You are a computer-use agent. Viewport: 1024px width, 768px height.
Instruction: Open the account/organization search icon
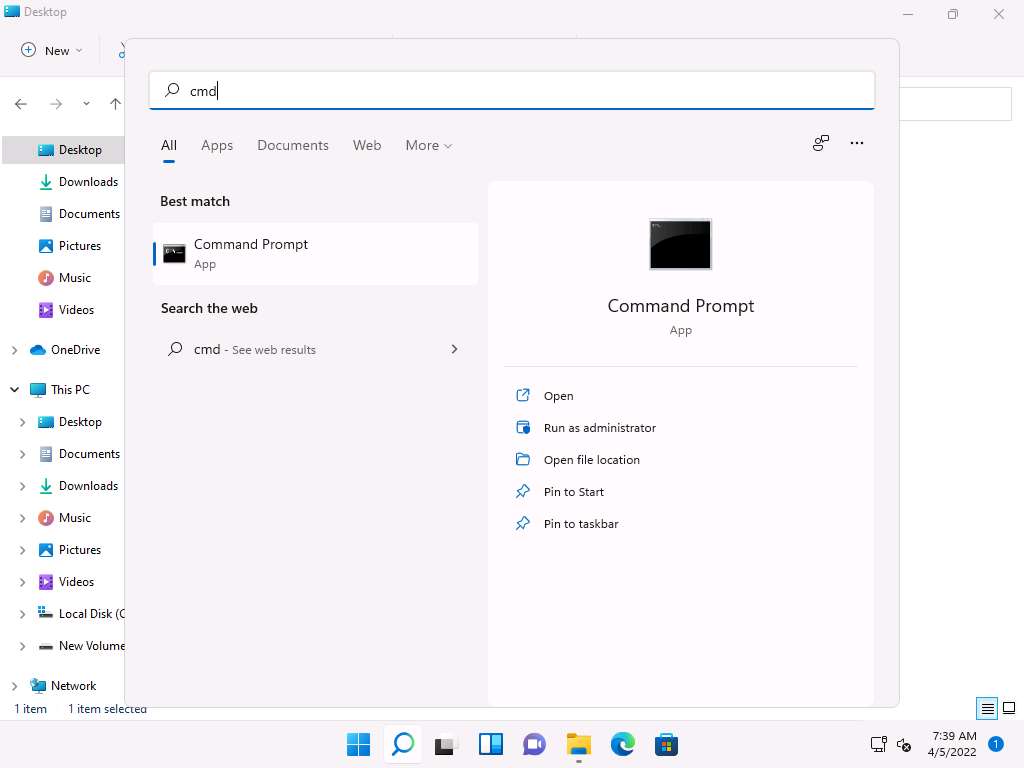click(820, 143)
